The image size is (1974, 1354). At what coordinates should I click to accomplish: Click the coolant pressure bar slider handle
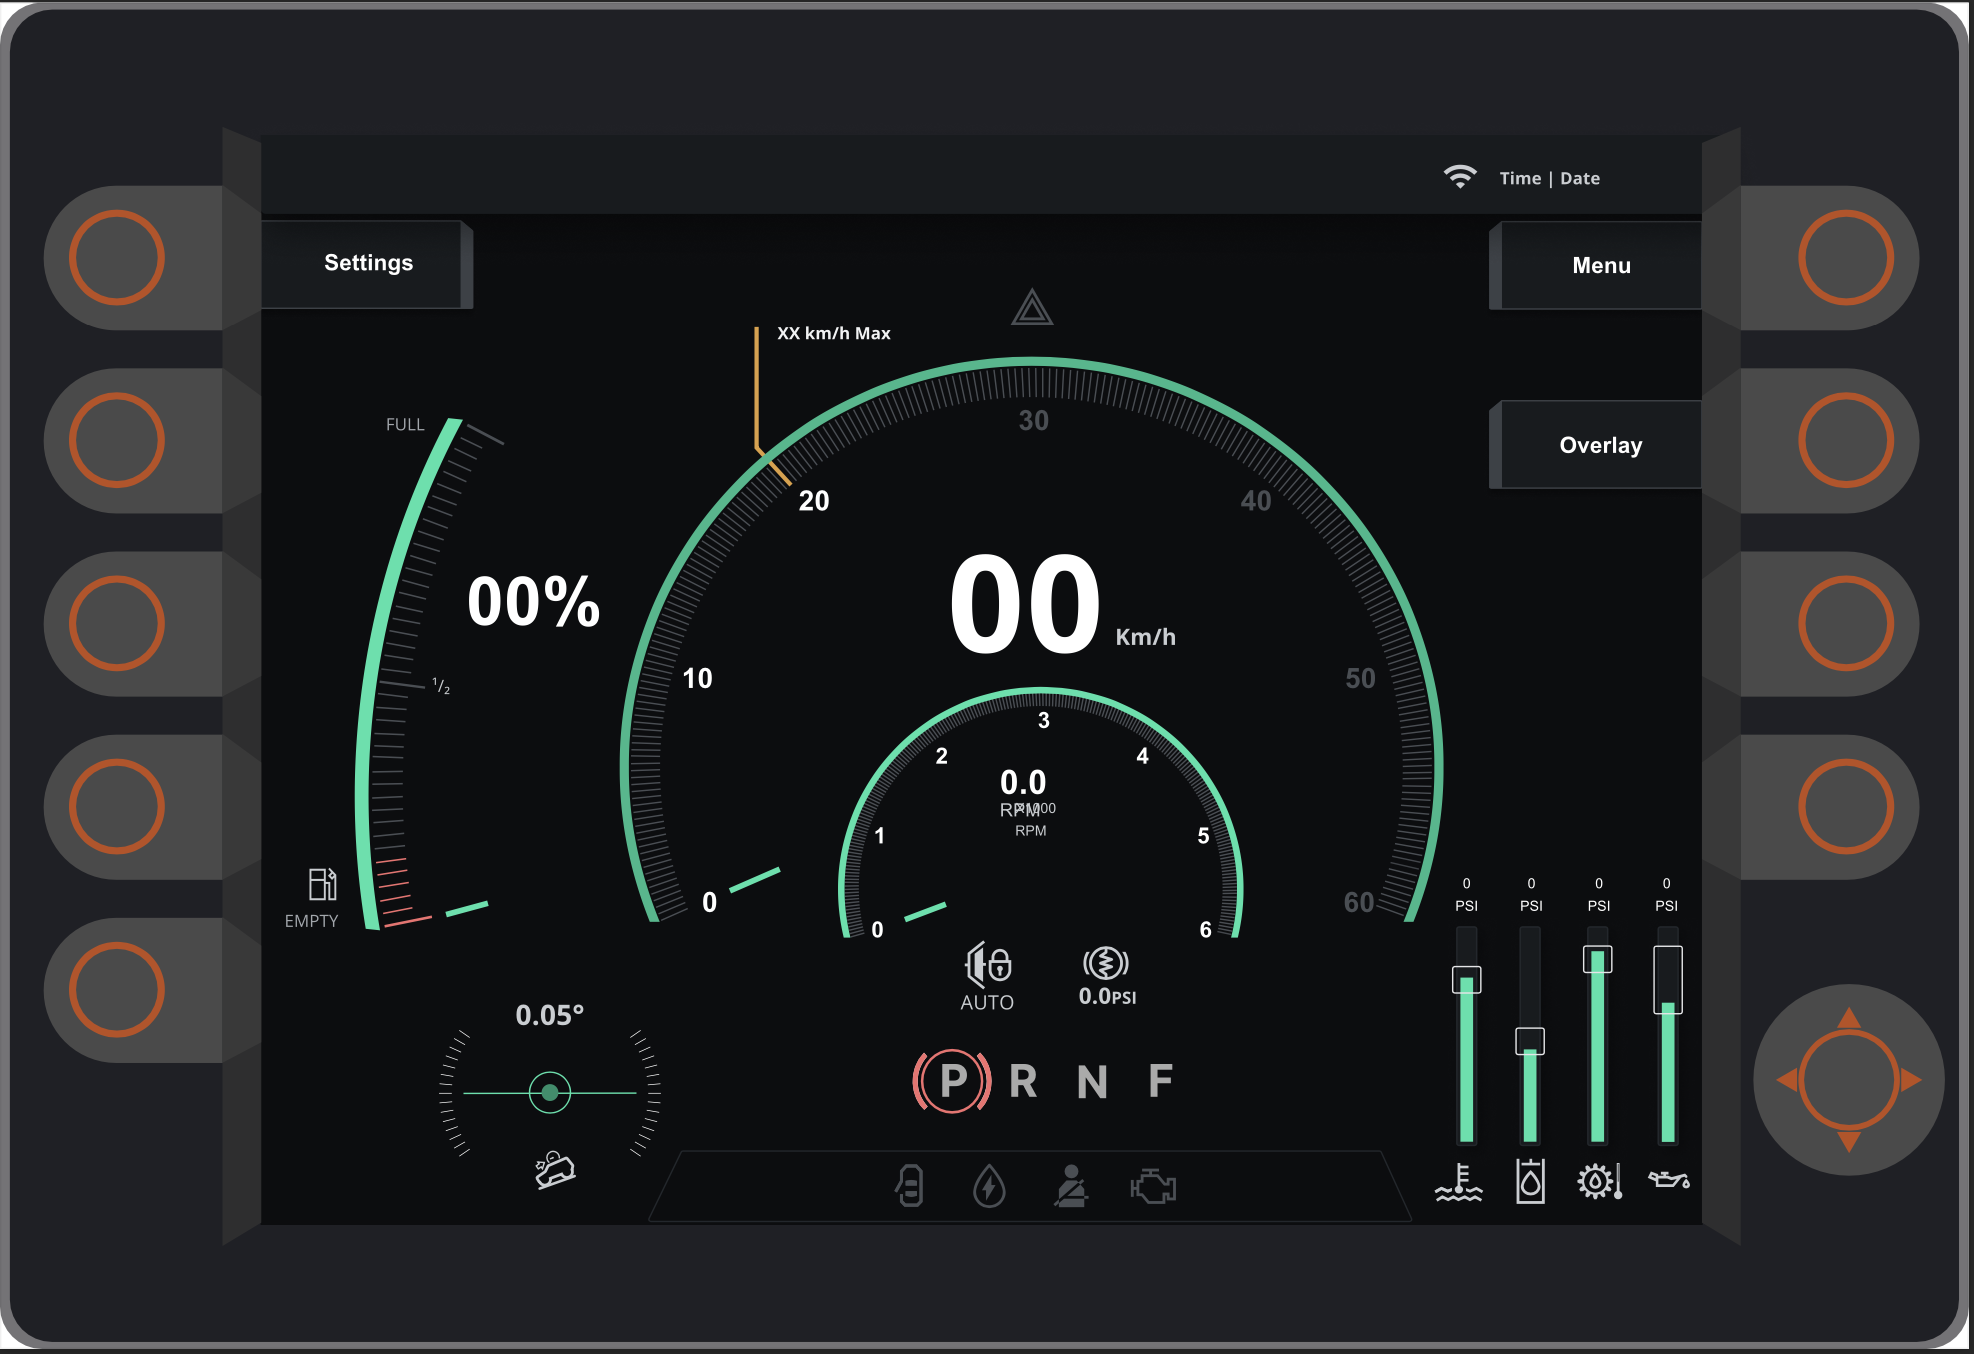pos(1466,979)
